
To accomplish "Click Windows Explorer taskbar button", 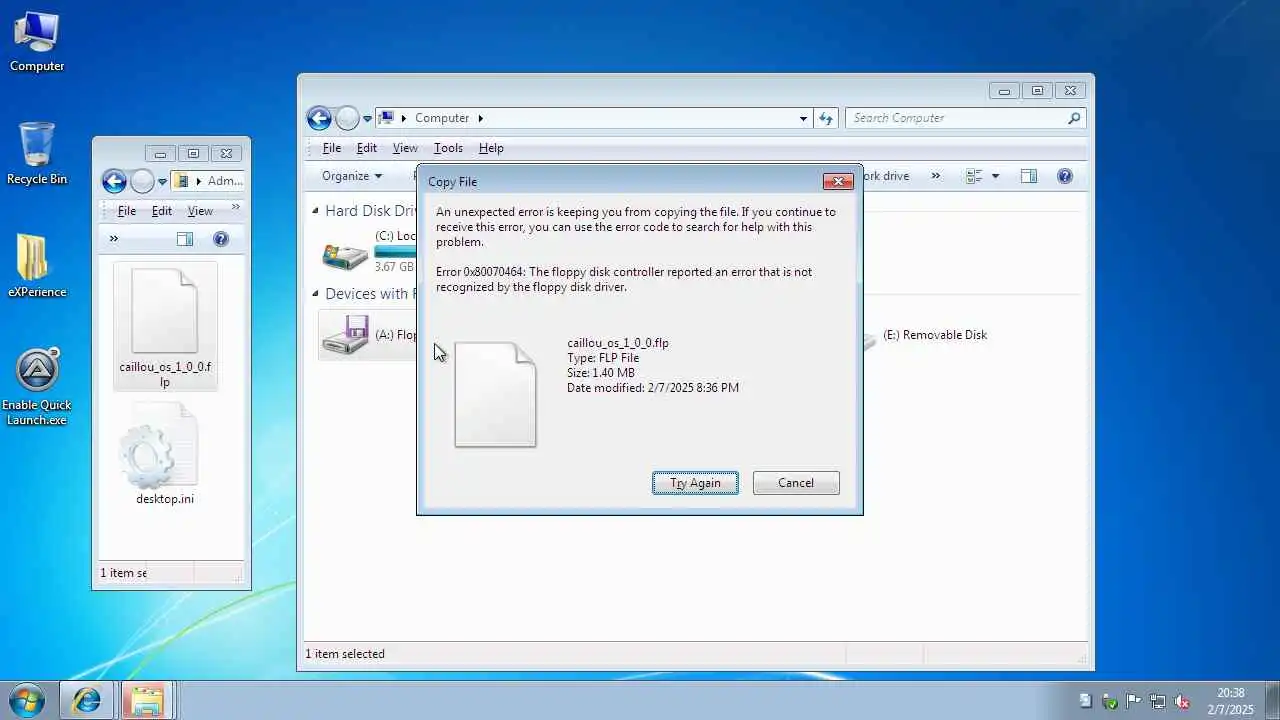I will (148, 700).
